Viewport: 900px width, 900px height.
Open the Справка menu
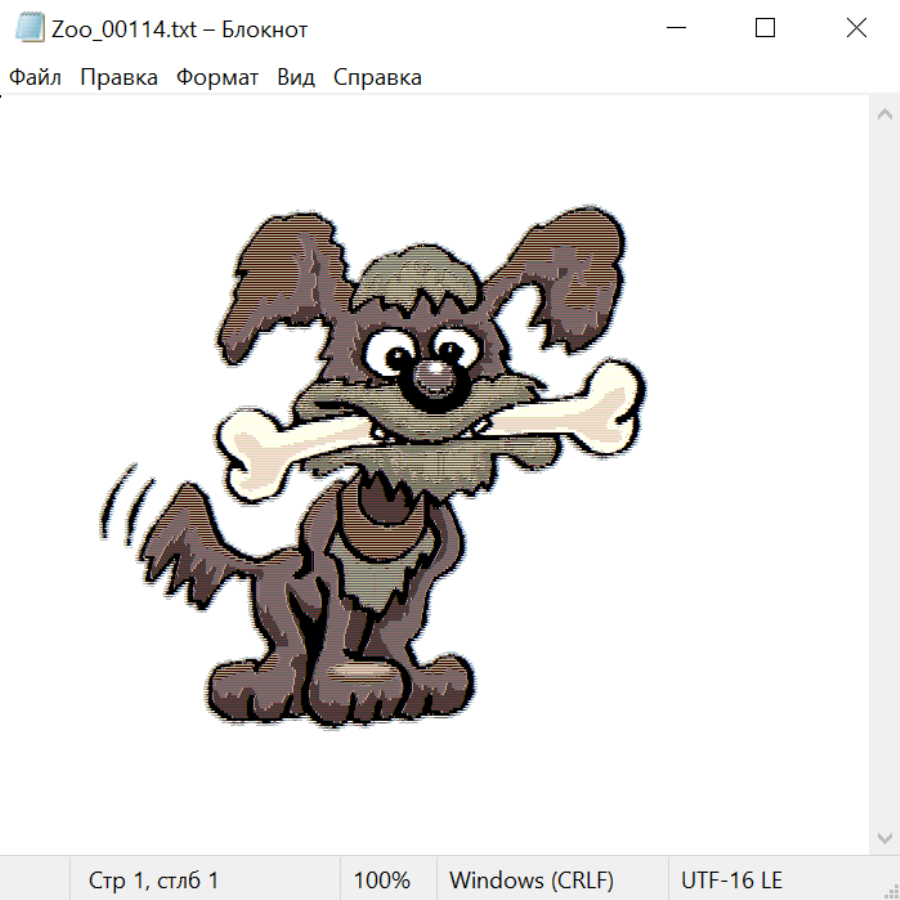(x=377, y=78)
